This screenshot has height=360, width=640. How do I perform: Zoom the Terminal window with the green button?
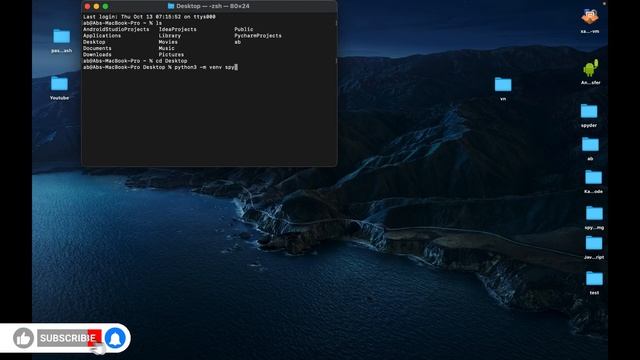click(105, 6)
